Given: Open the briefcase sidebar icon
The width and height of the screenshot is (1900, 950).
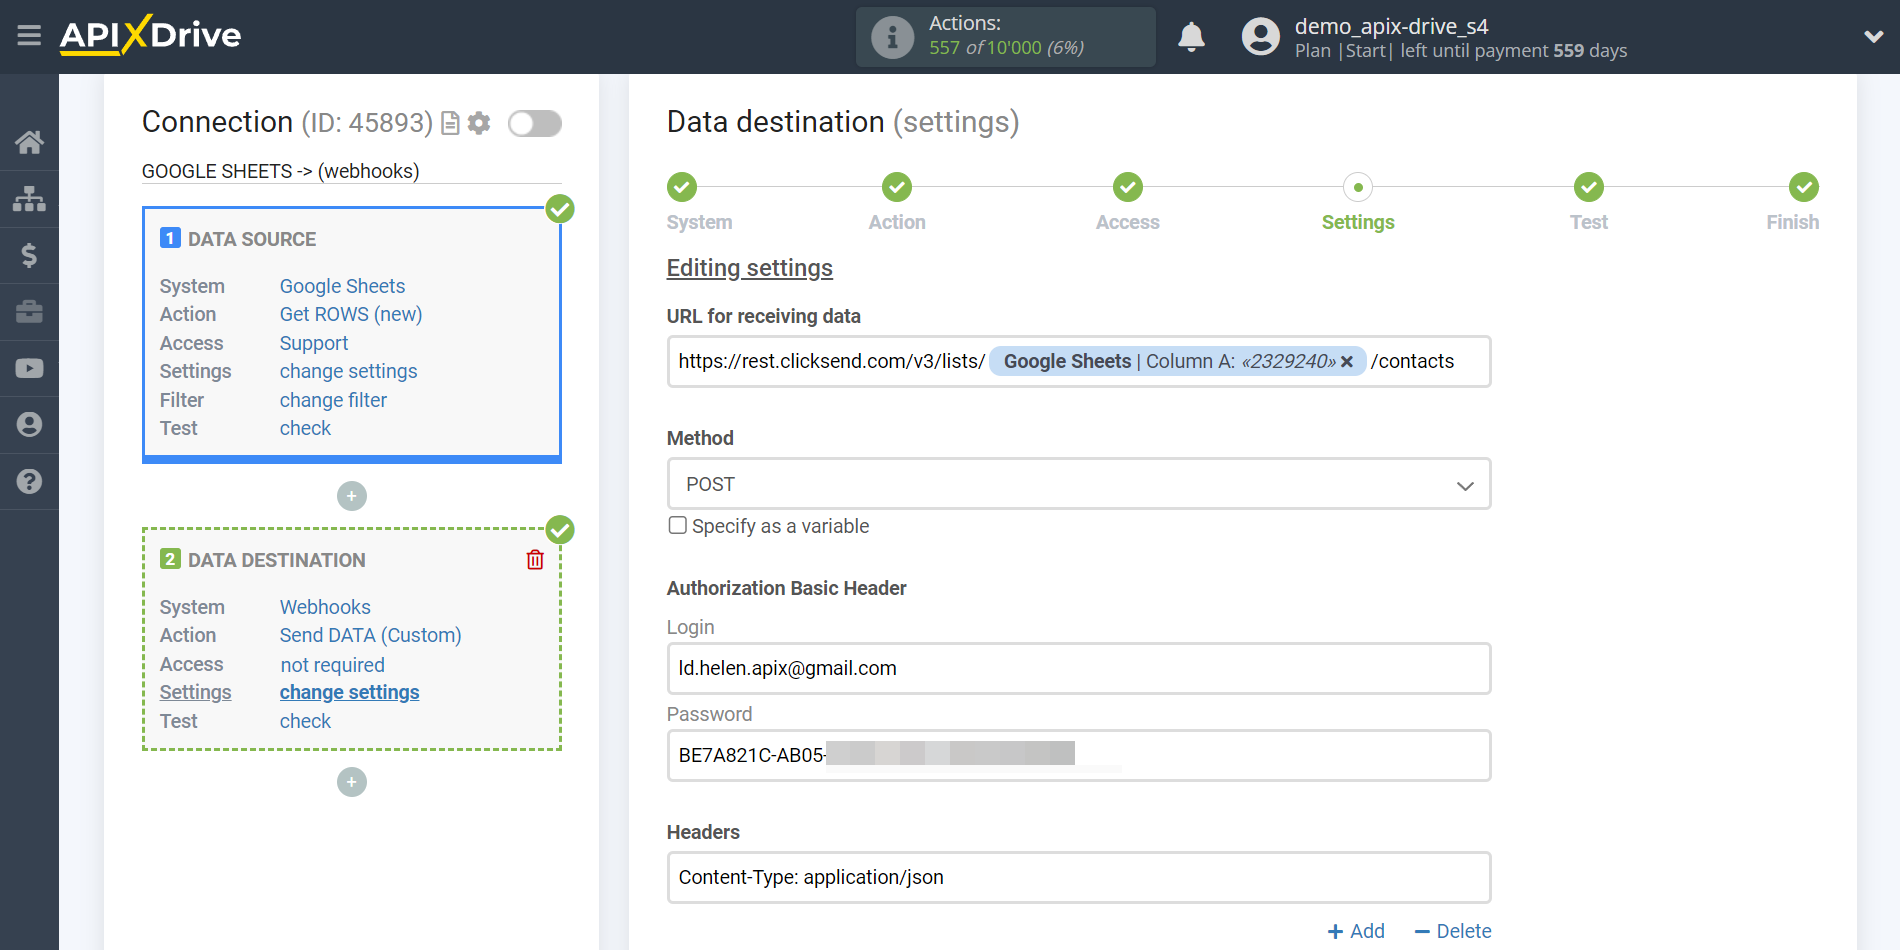Looking at the screenshot, I should point(29,312).
